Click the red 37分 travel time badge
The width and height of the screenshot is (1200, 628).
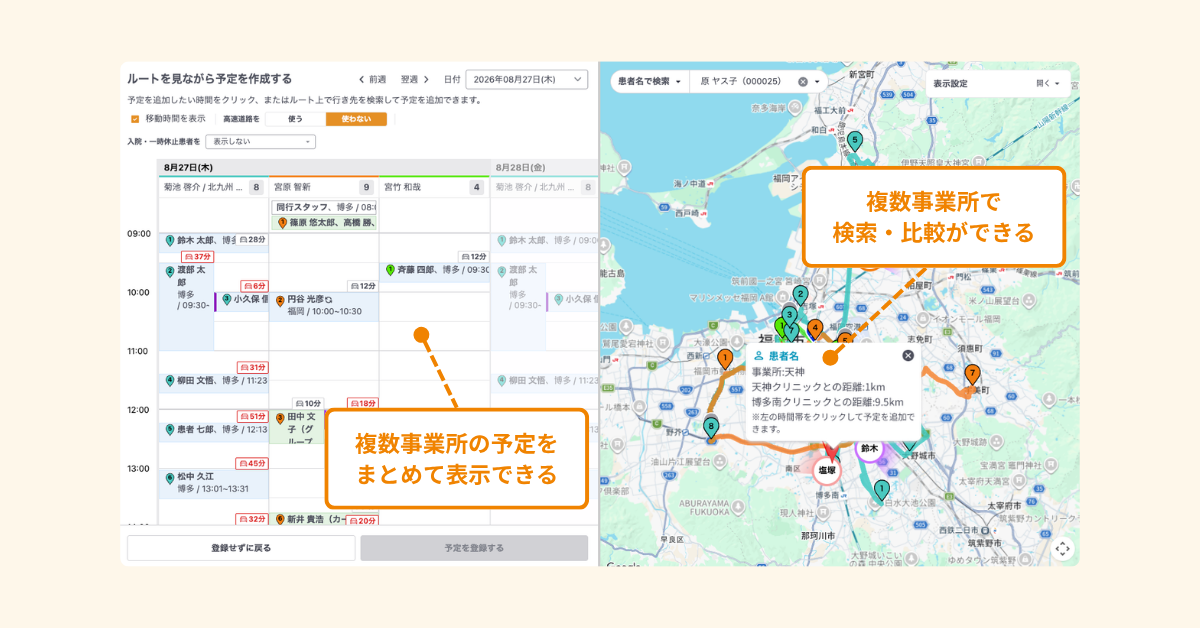click(197, 257)
